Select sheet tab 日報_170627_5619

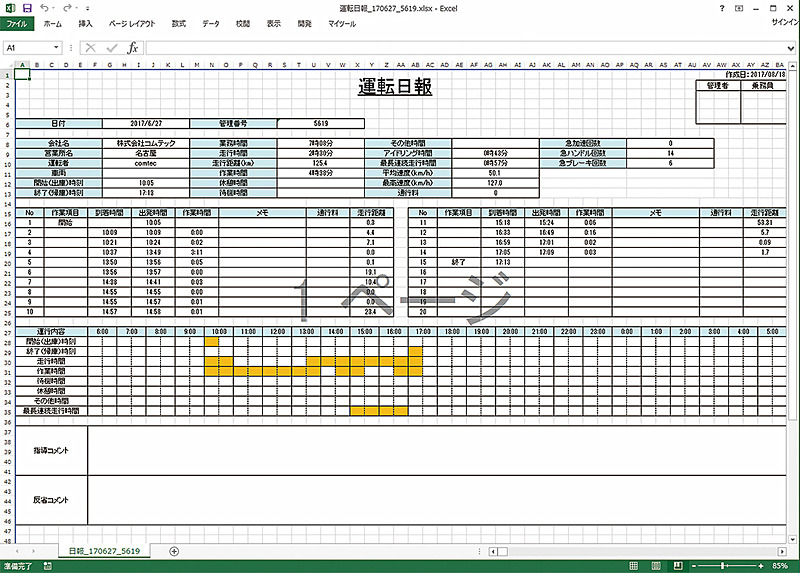(104, 551)
